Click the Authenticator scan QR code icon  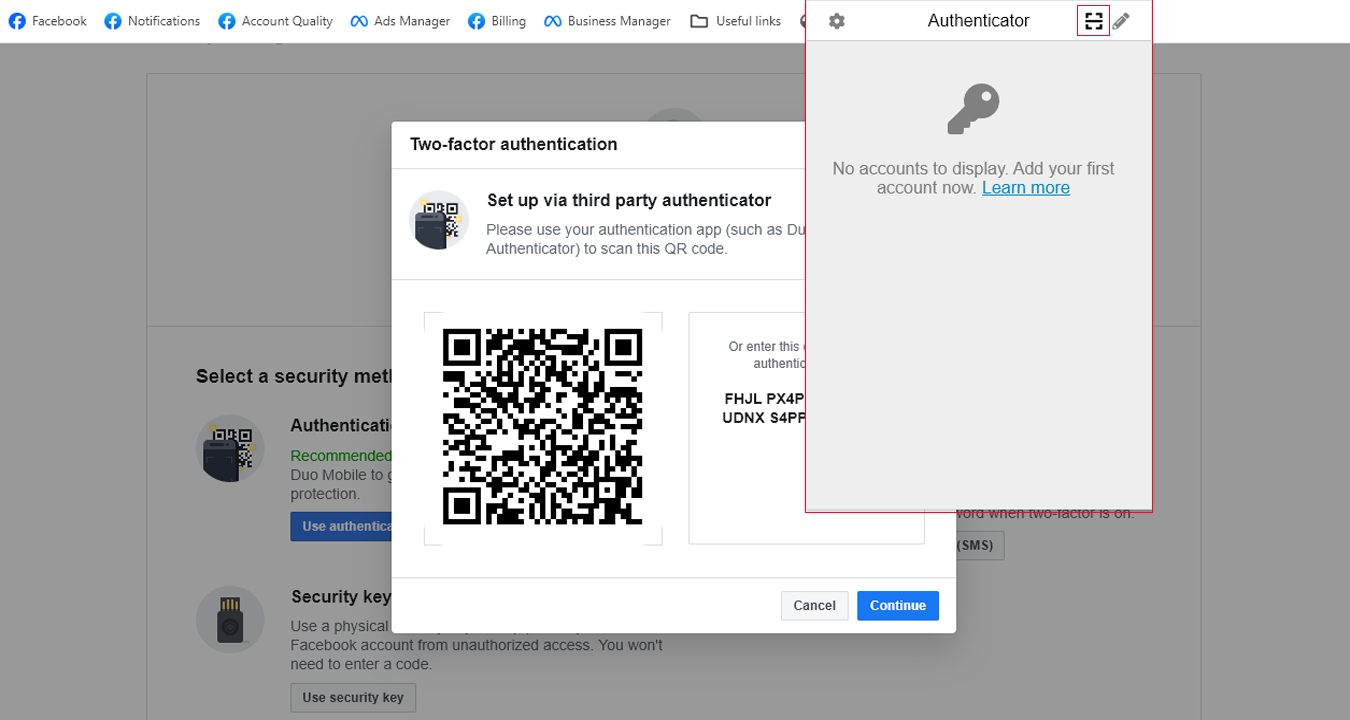tap(1093, 21)
